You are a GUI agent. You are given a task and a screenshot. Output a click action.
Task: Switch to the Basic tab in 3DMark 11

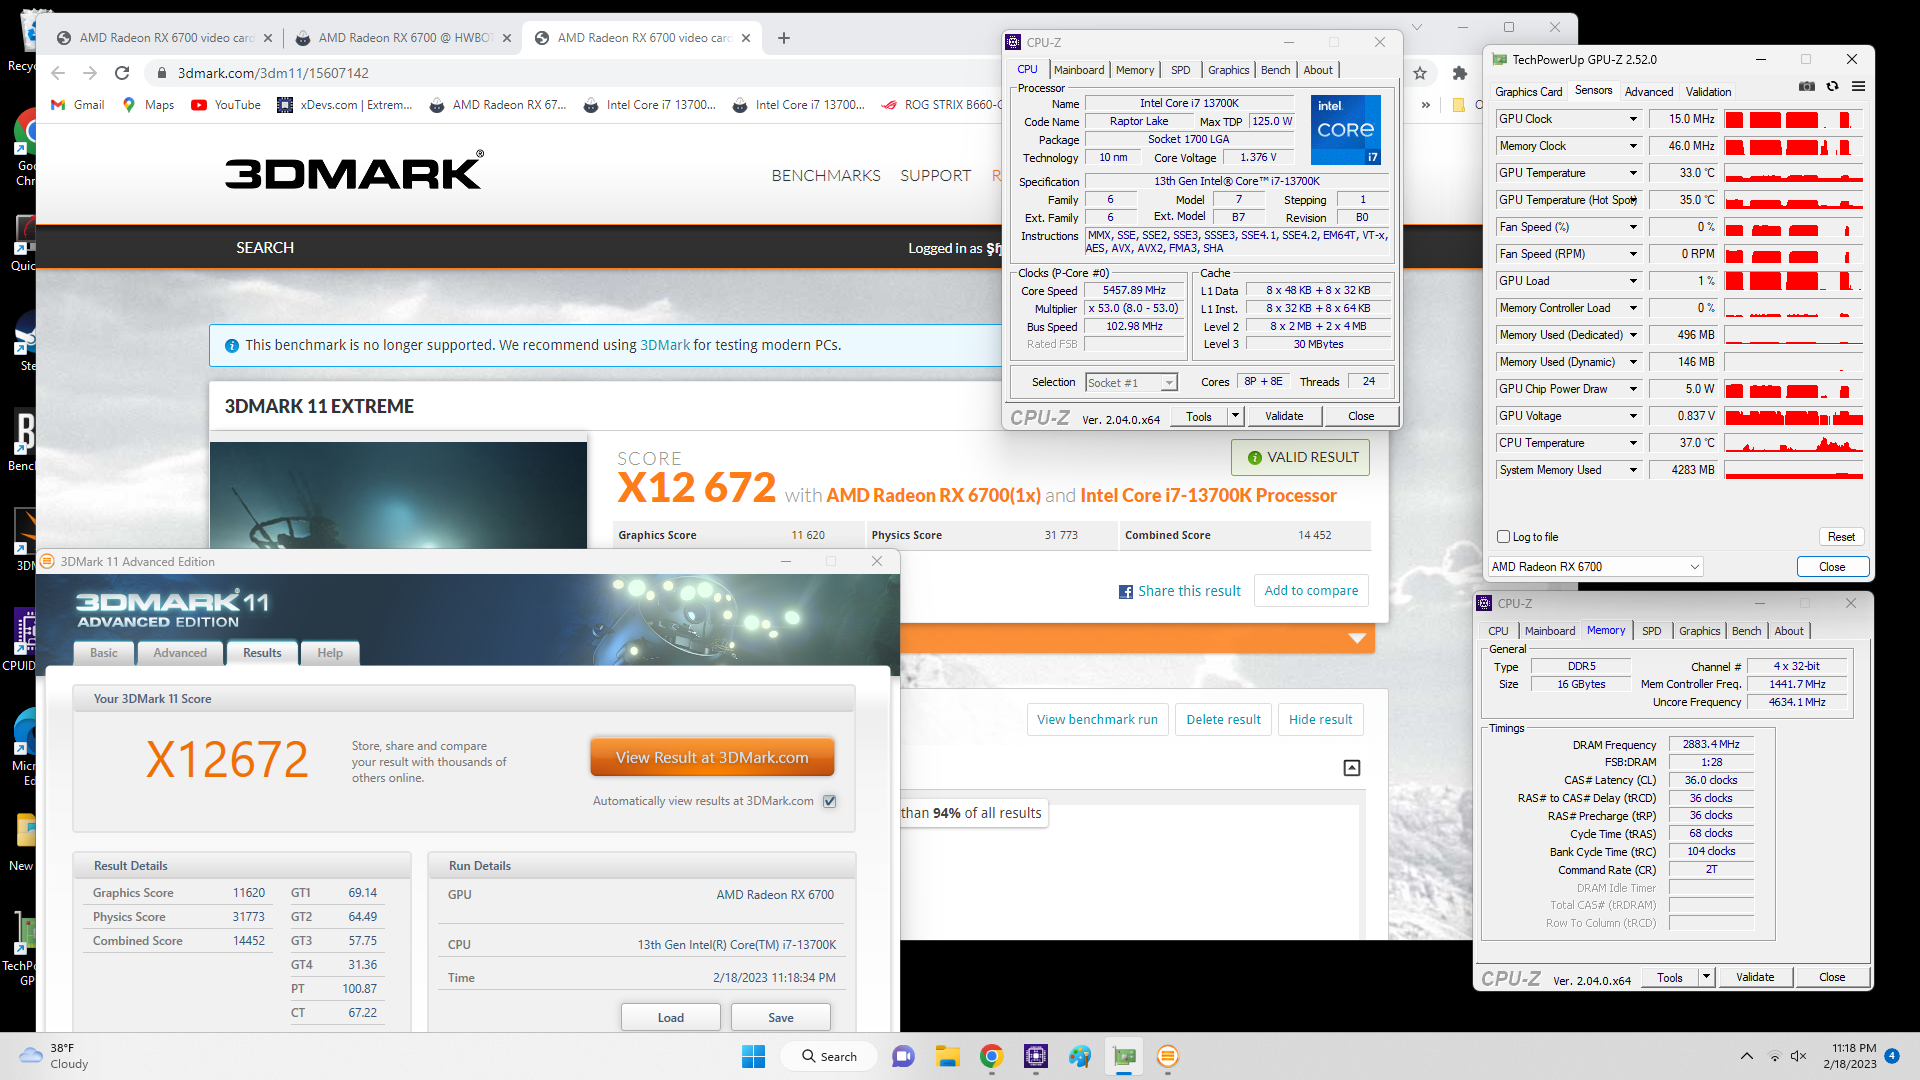pos(104,653)
